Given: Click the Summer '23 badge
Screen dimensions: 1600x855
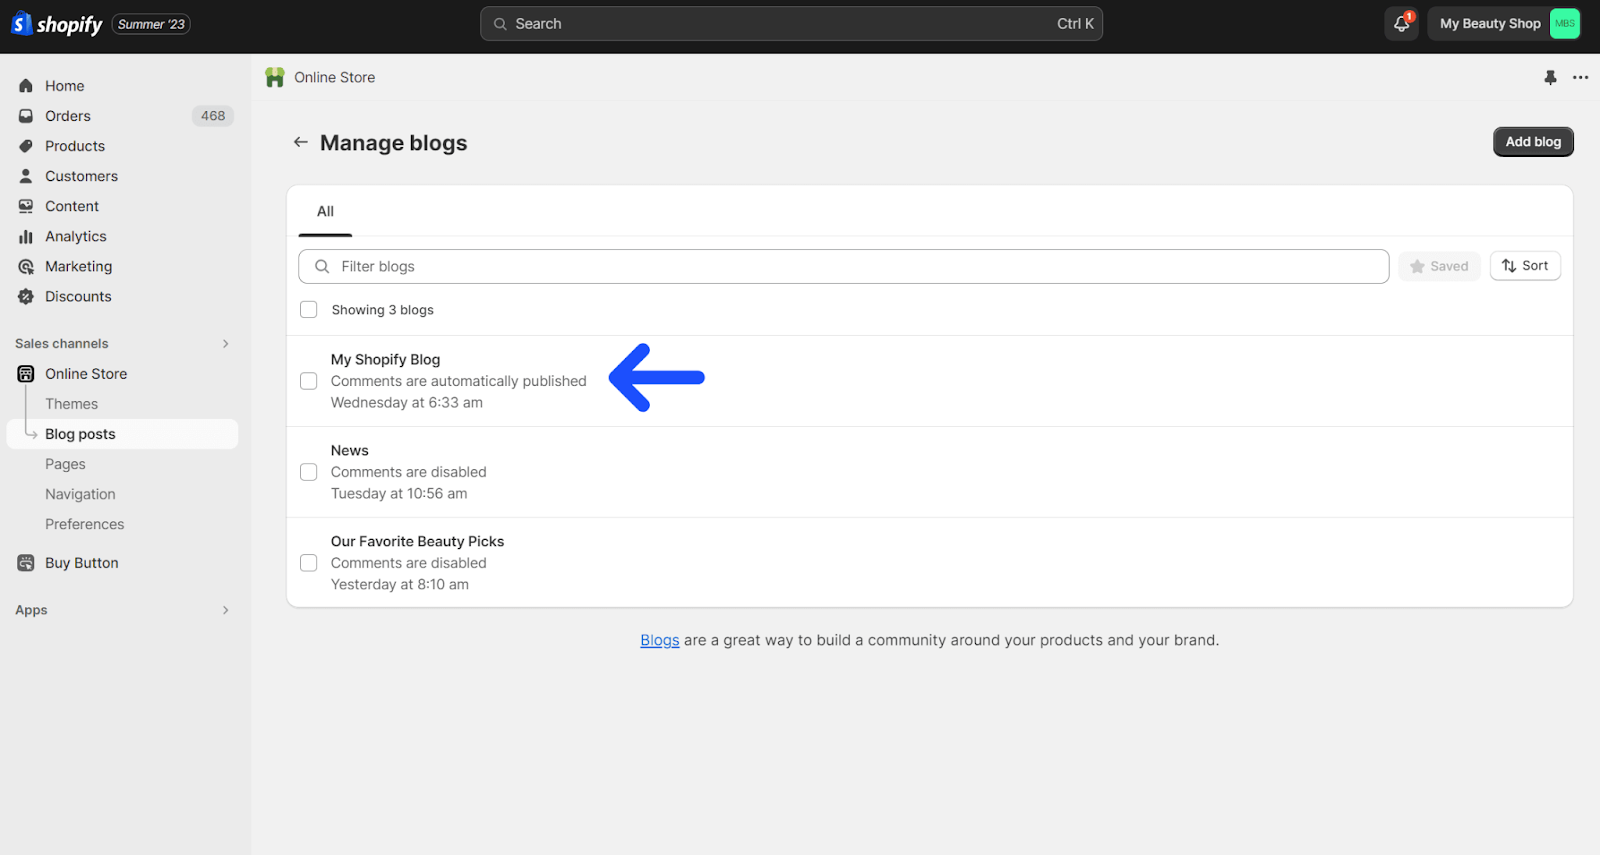Looking at the screenshot, I should pos(151,24).
